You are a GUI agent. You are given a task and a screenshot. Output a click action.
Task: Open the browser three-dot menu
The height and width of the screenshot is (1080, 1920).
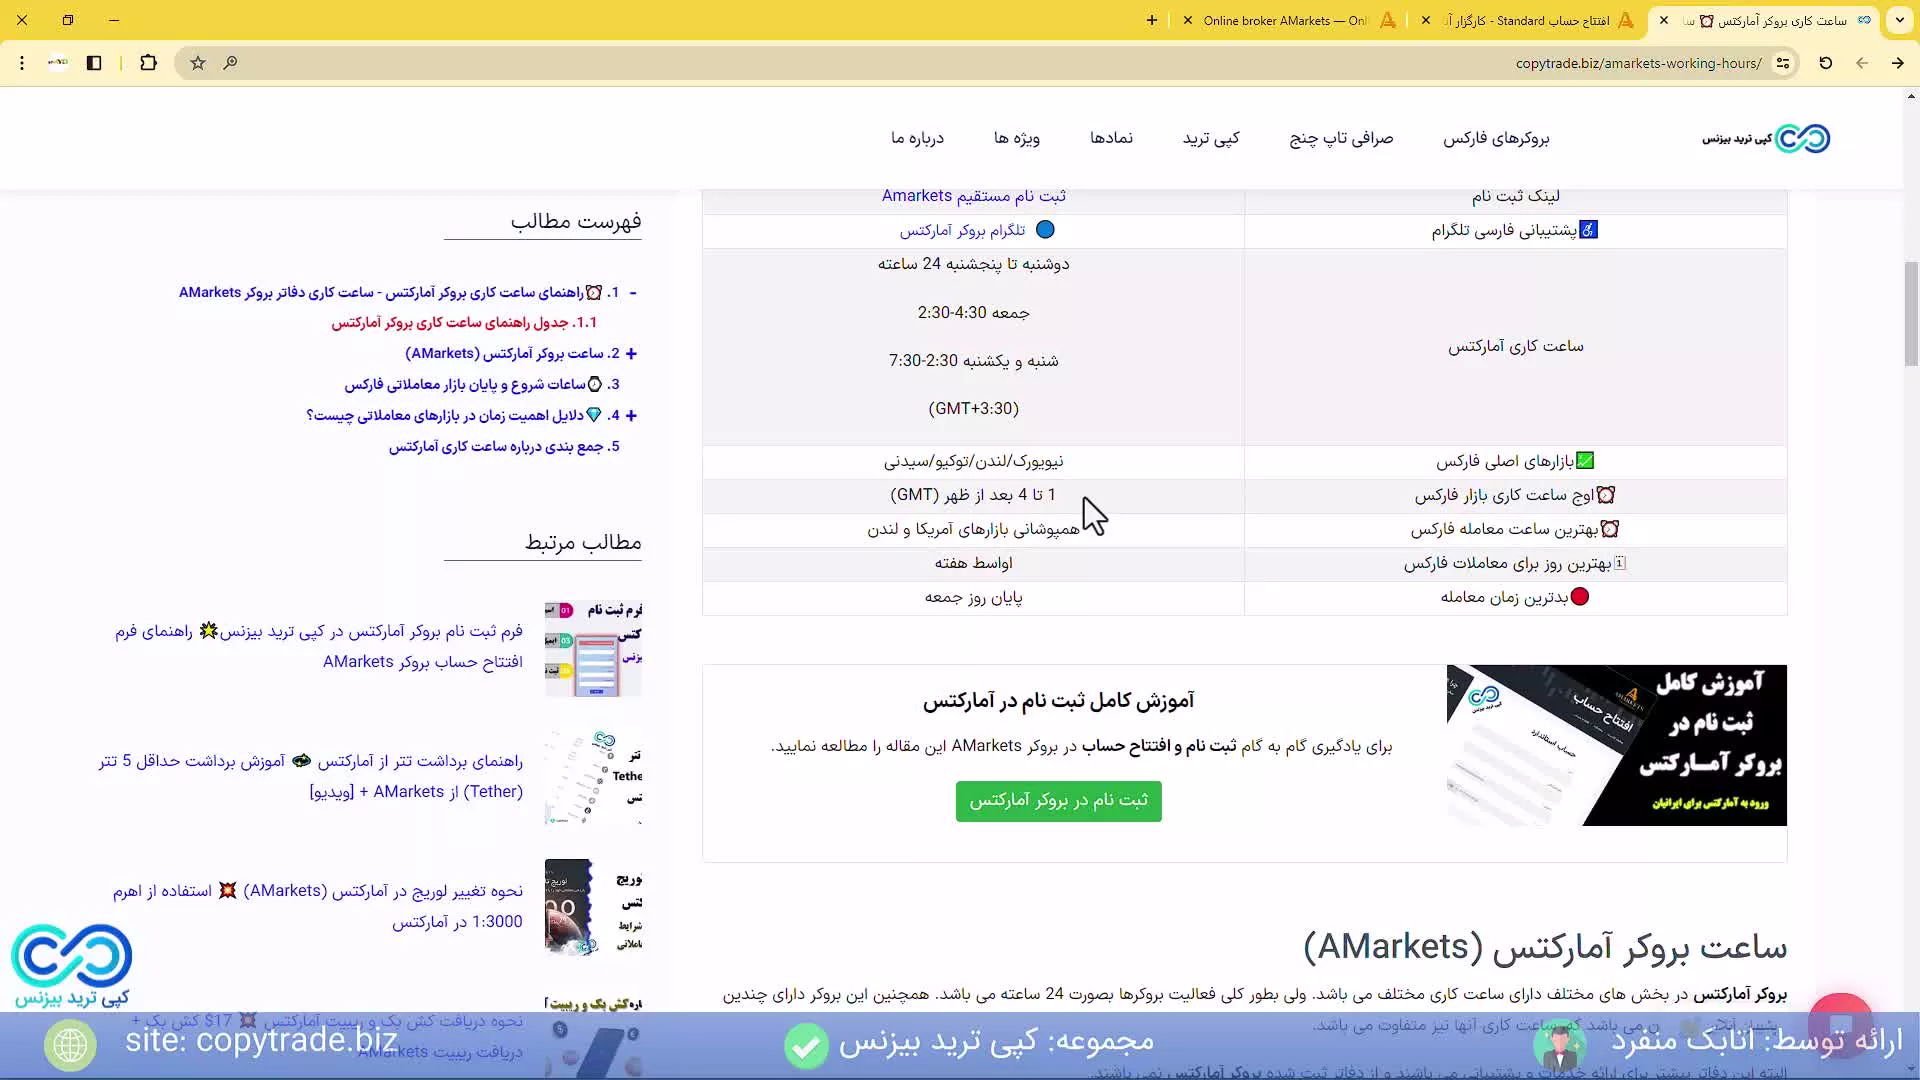tap(22, 63)
